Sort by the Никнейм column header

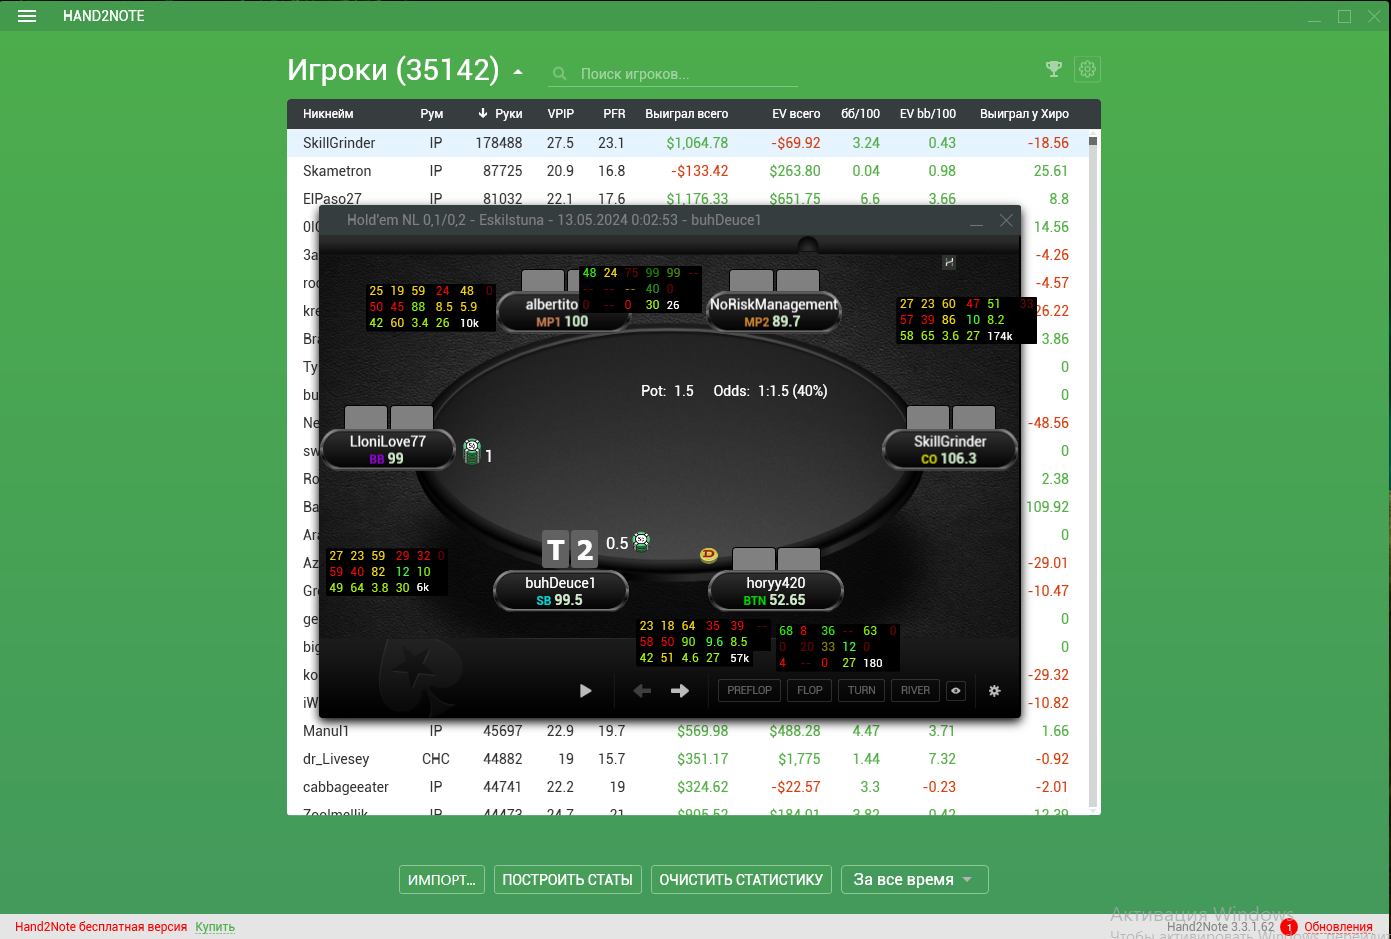[328, 114]
